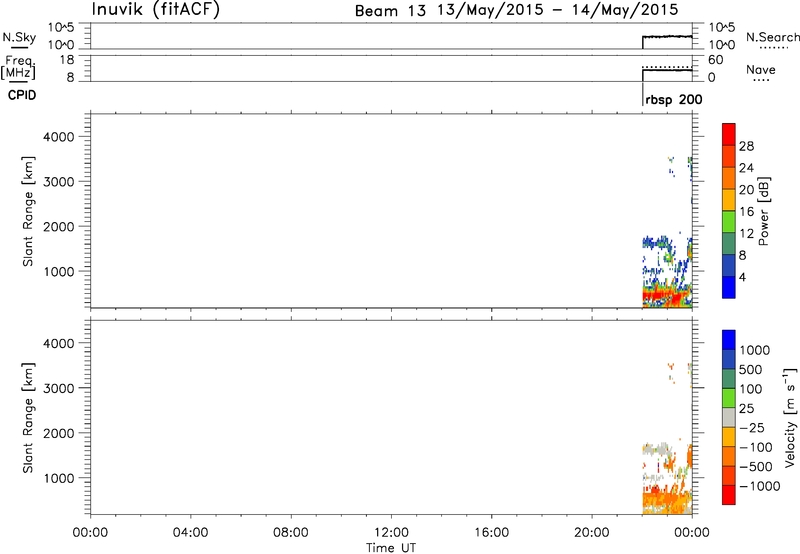Image resolution: width=800 pixels, height=554 pixels.
Task: Click the Power [dB] color bar
Action: tap(729, 210)
